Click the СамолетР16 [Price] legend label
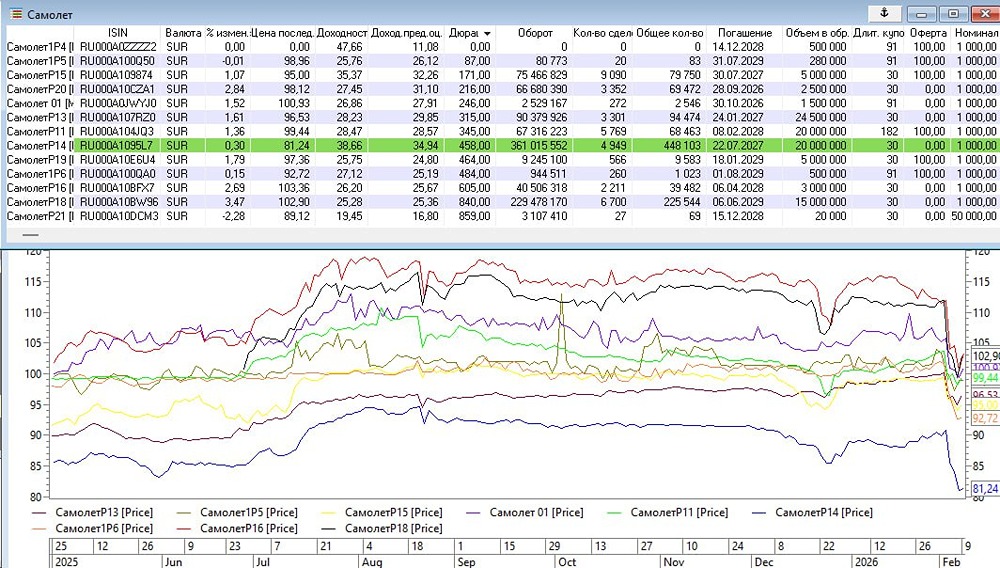The width and height of the screenshot is (1000, 568). click(x=249, y=528)
